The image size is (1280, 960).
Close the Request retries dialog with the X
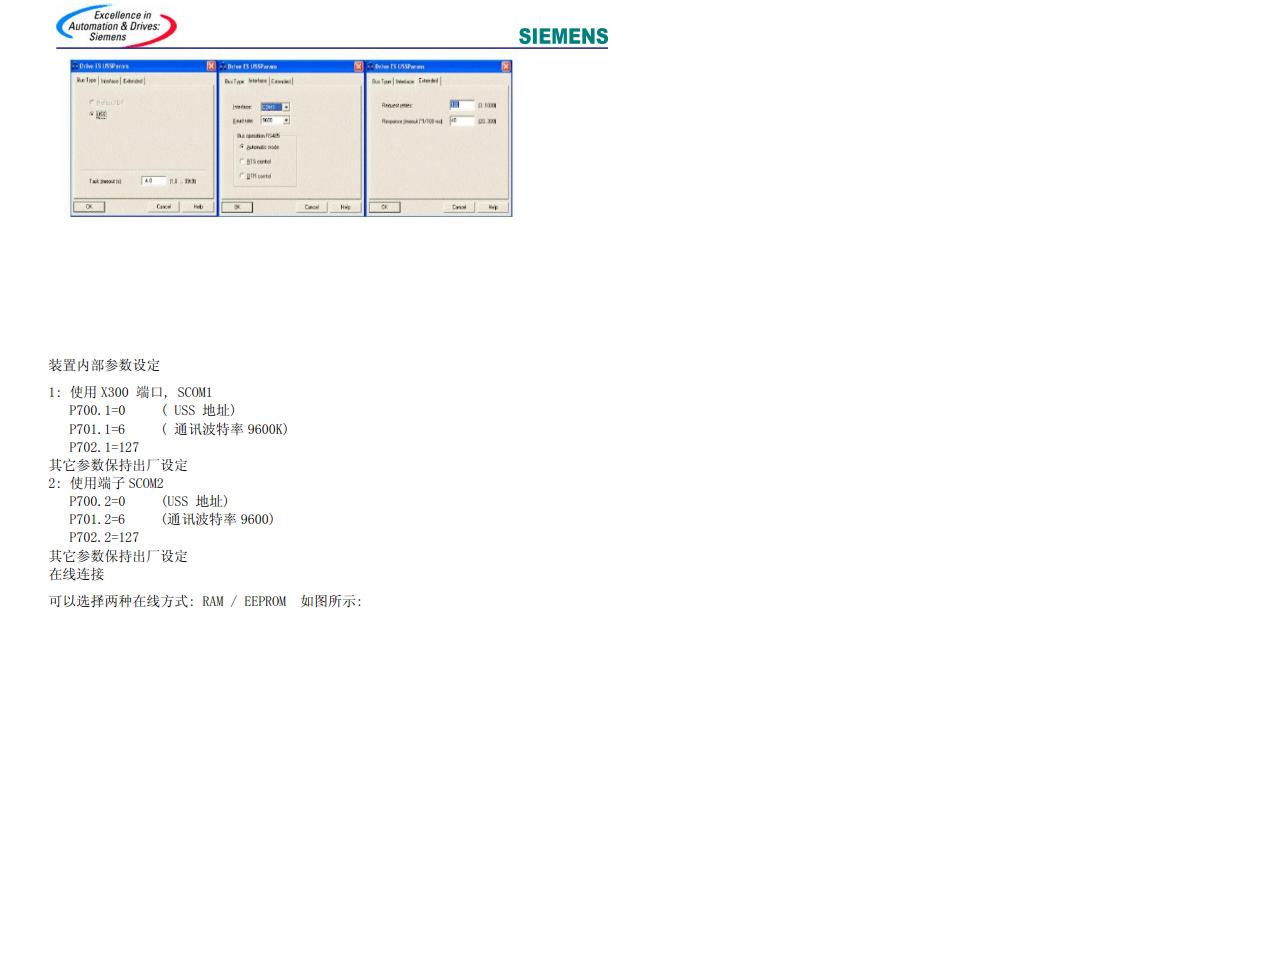506,66
